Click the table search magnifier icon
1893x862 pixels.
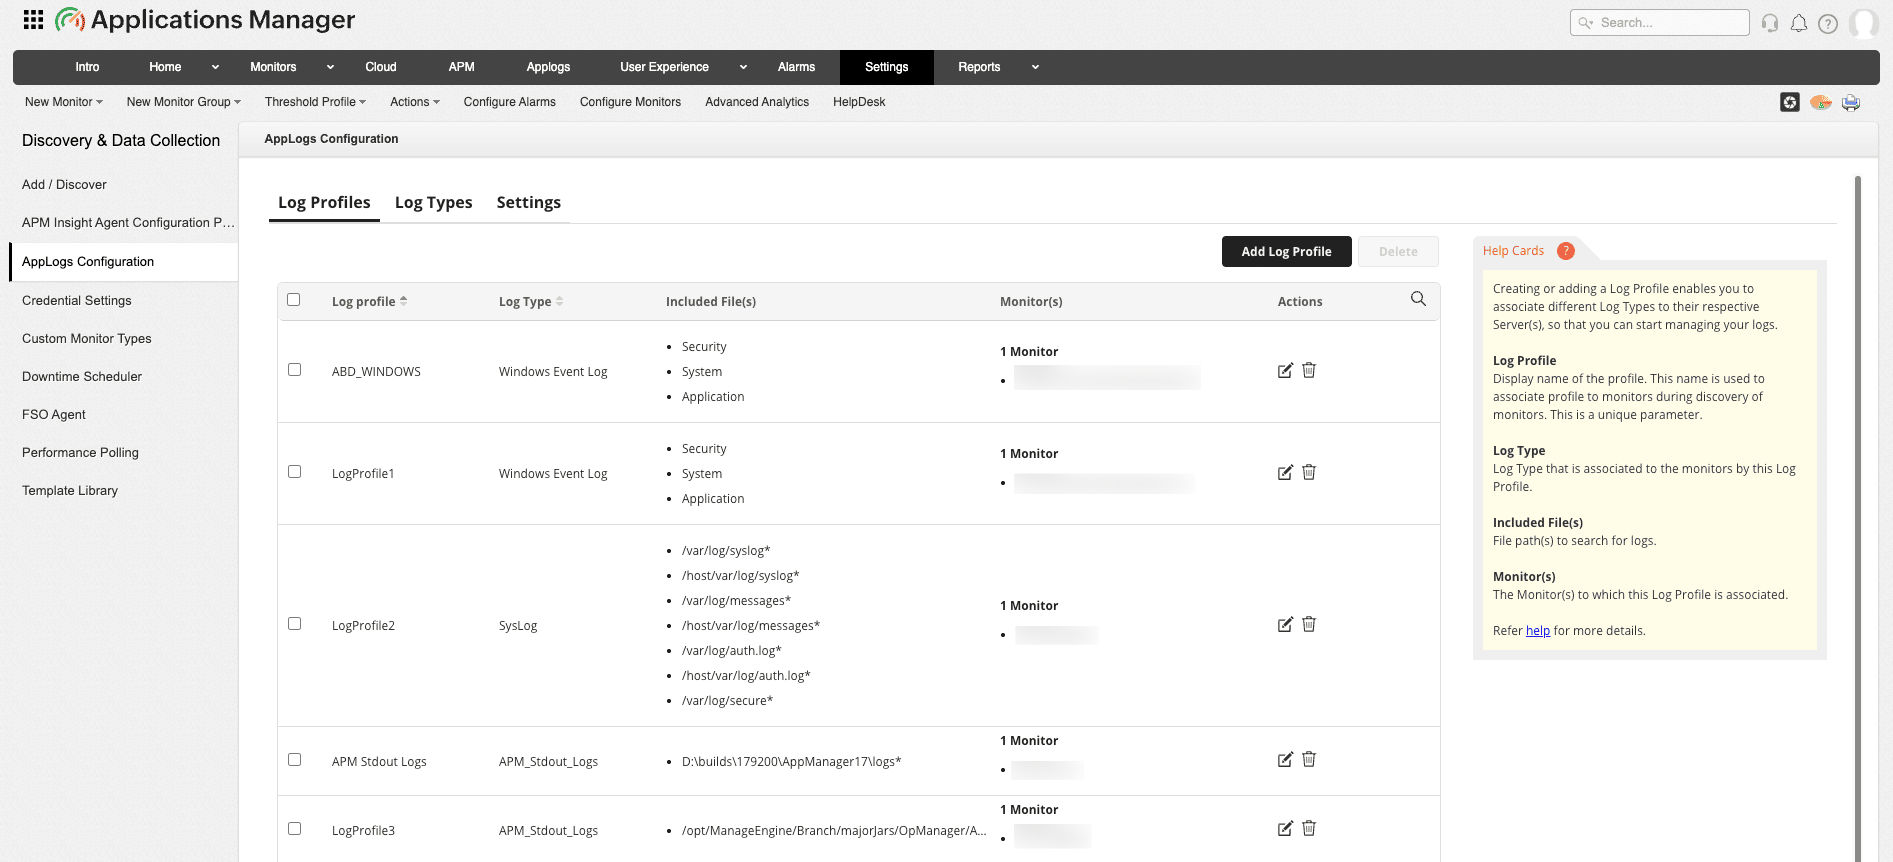[1418, 299]
